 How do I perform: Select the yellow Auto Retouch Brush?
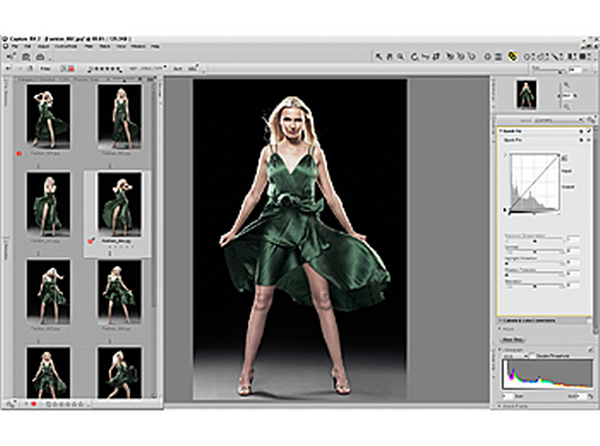(x=513, y=58)
